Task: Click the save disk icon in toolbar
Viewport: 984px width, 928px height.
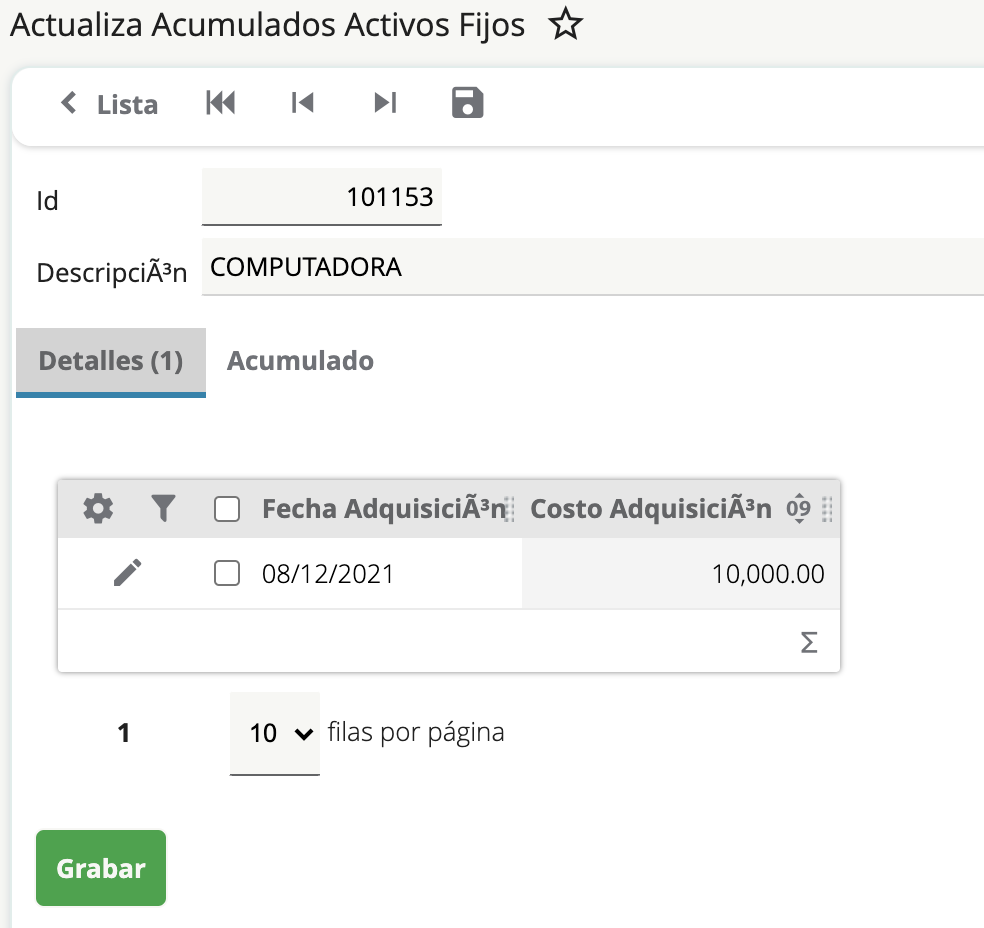Action: coord(467,103)
